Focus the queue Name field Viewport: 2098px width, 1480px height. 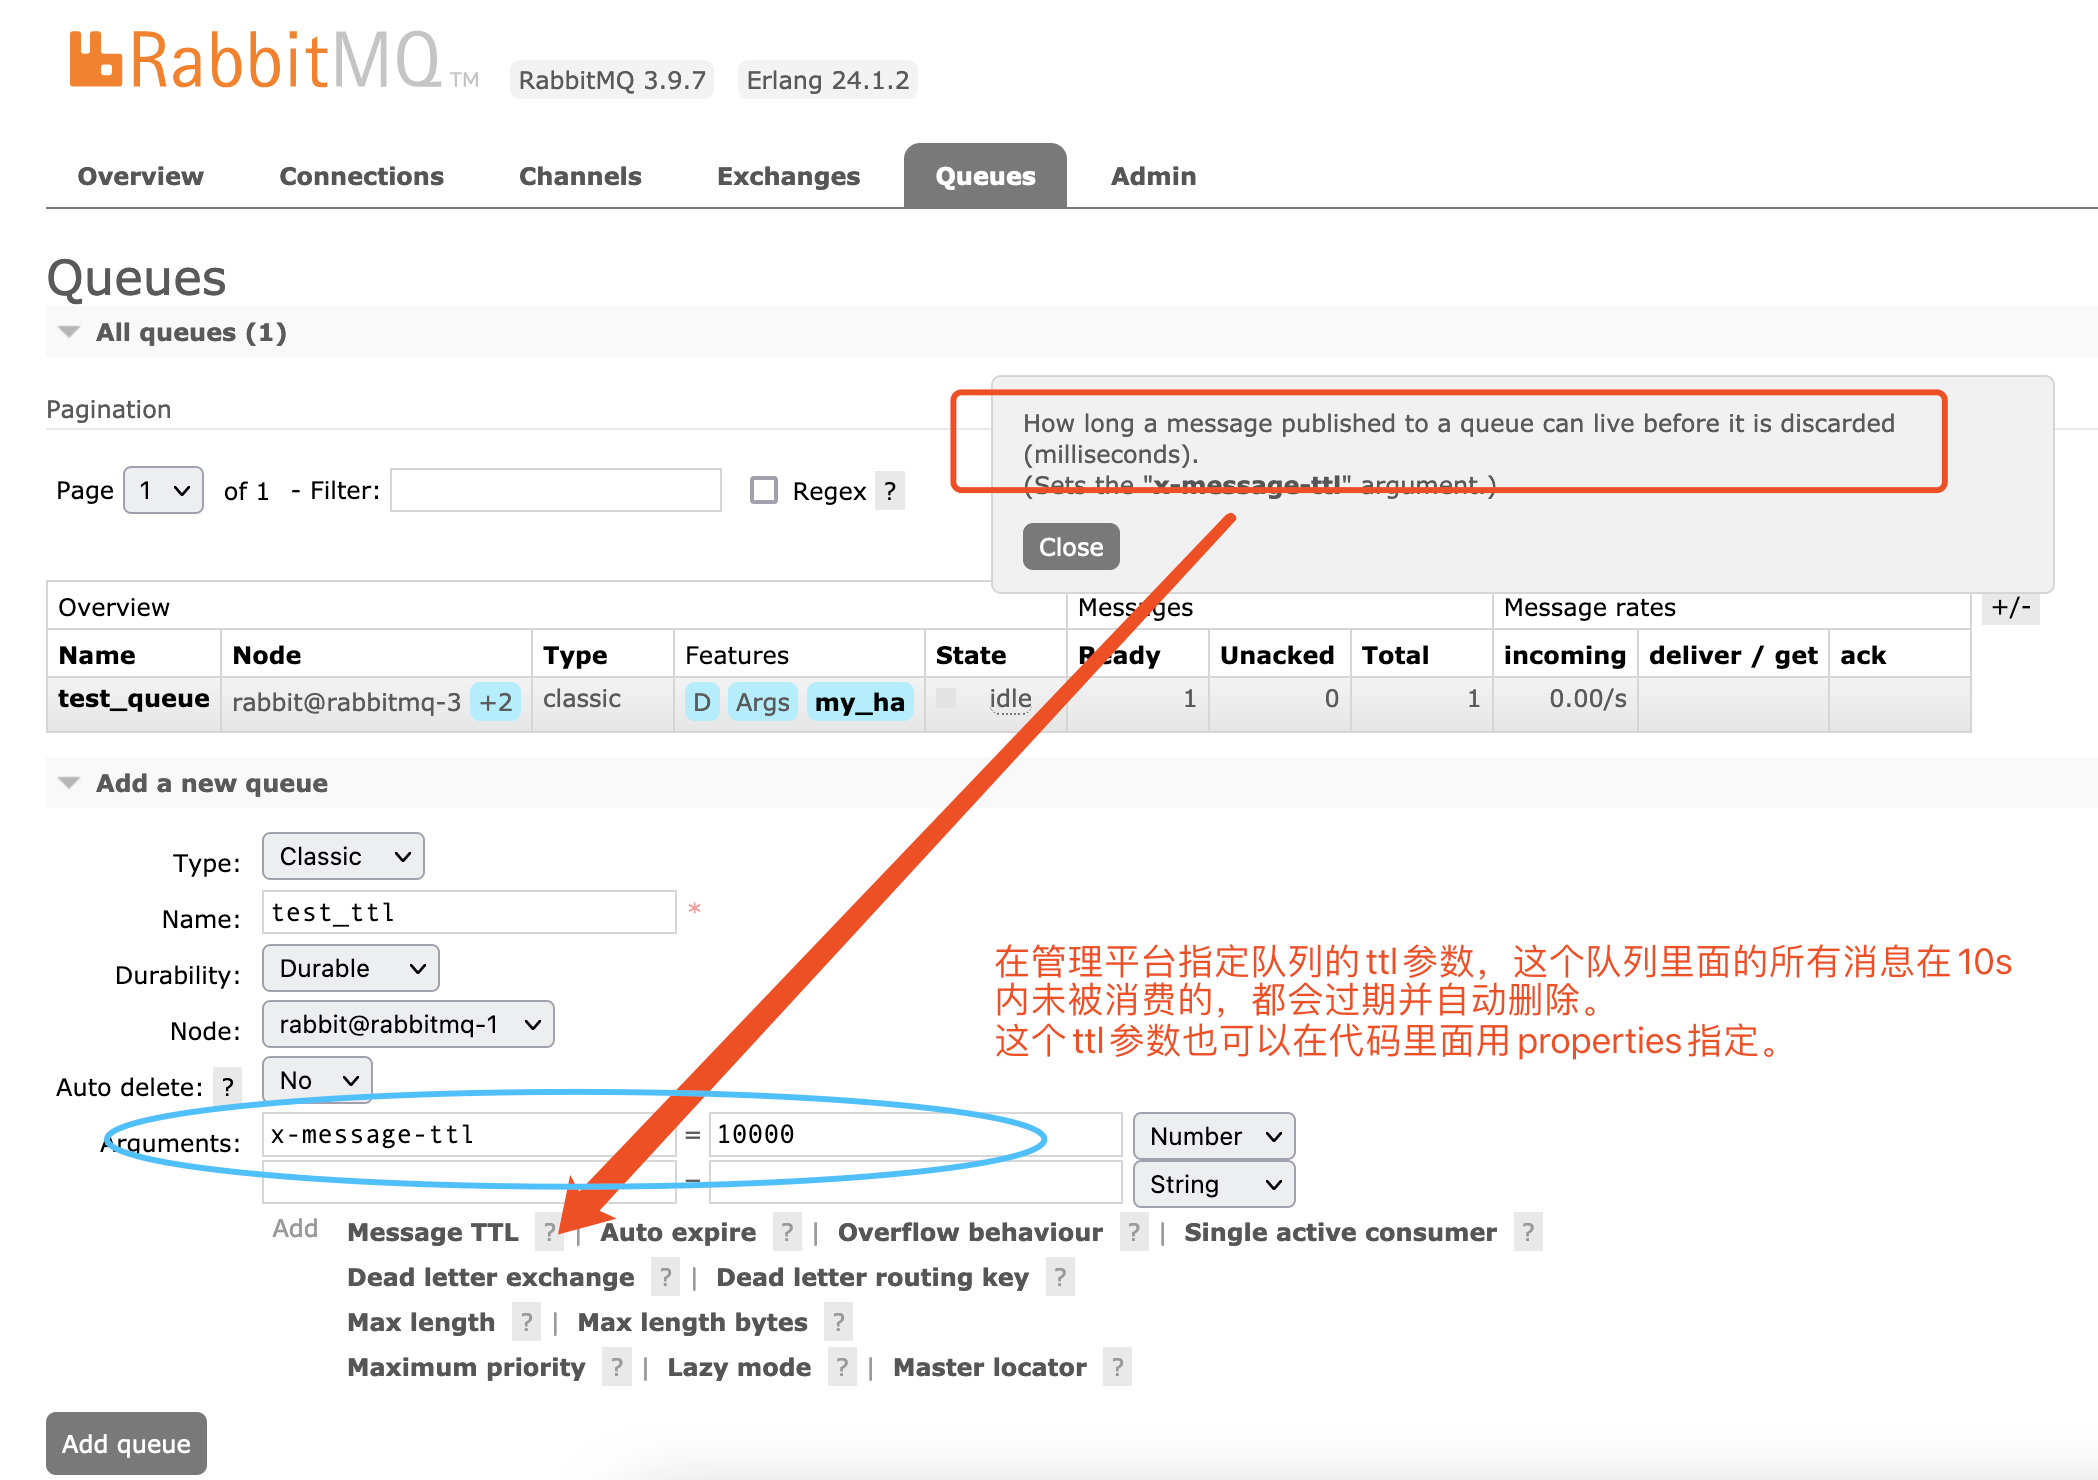pos(469,912)
